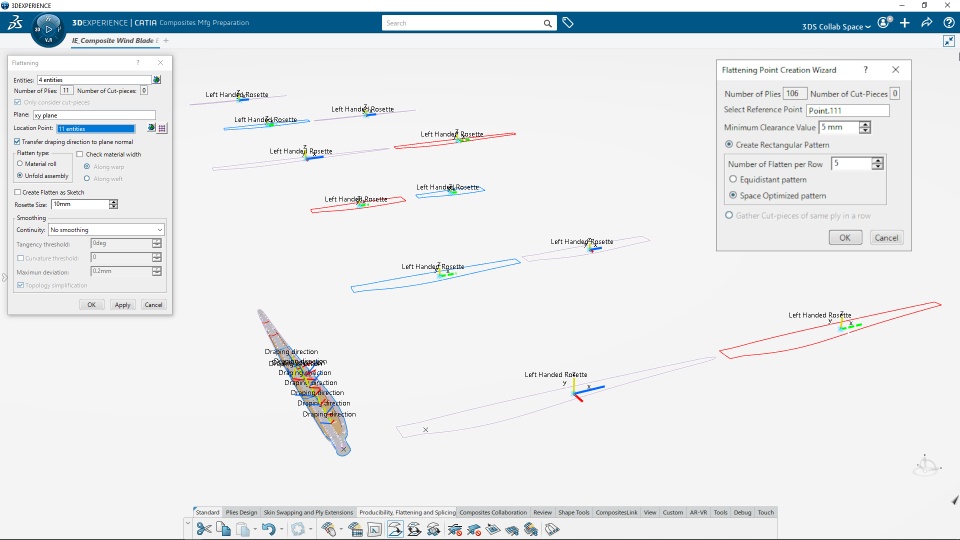Open dropdown arrow next to Paste
Screen dimensions: 960x540
[x=255, y=530]
